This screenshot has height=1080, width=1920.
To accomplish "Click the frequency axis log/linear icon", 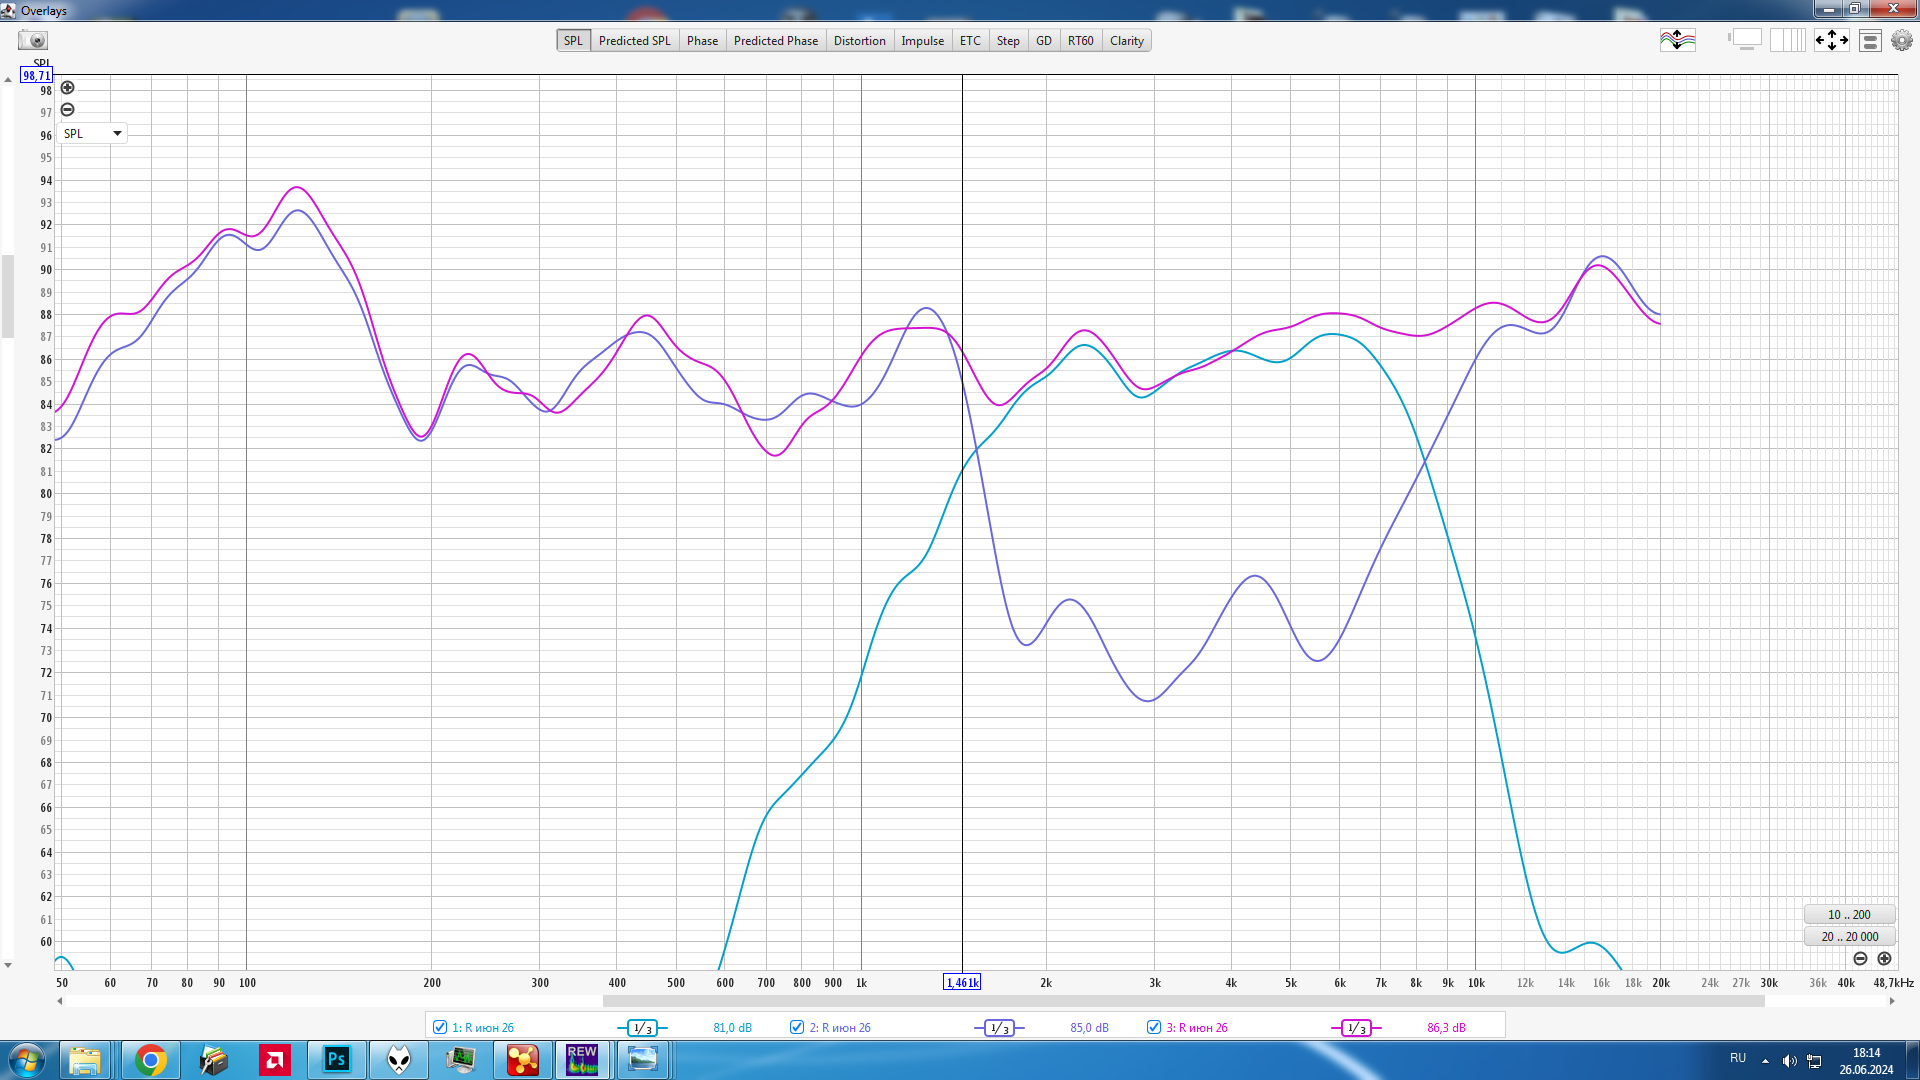I will 1787,41.
